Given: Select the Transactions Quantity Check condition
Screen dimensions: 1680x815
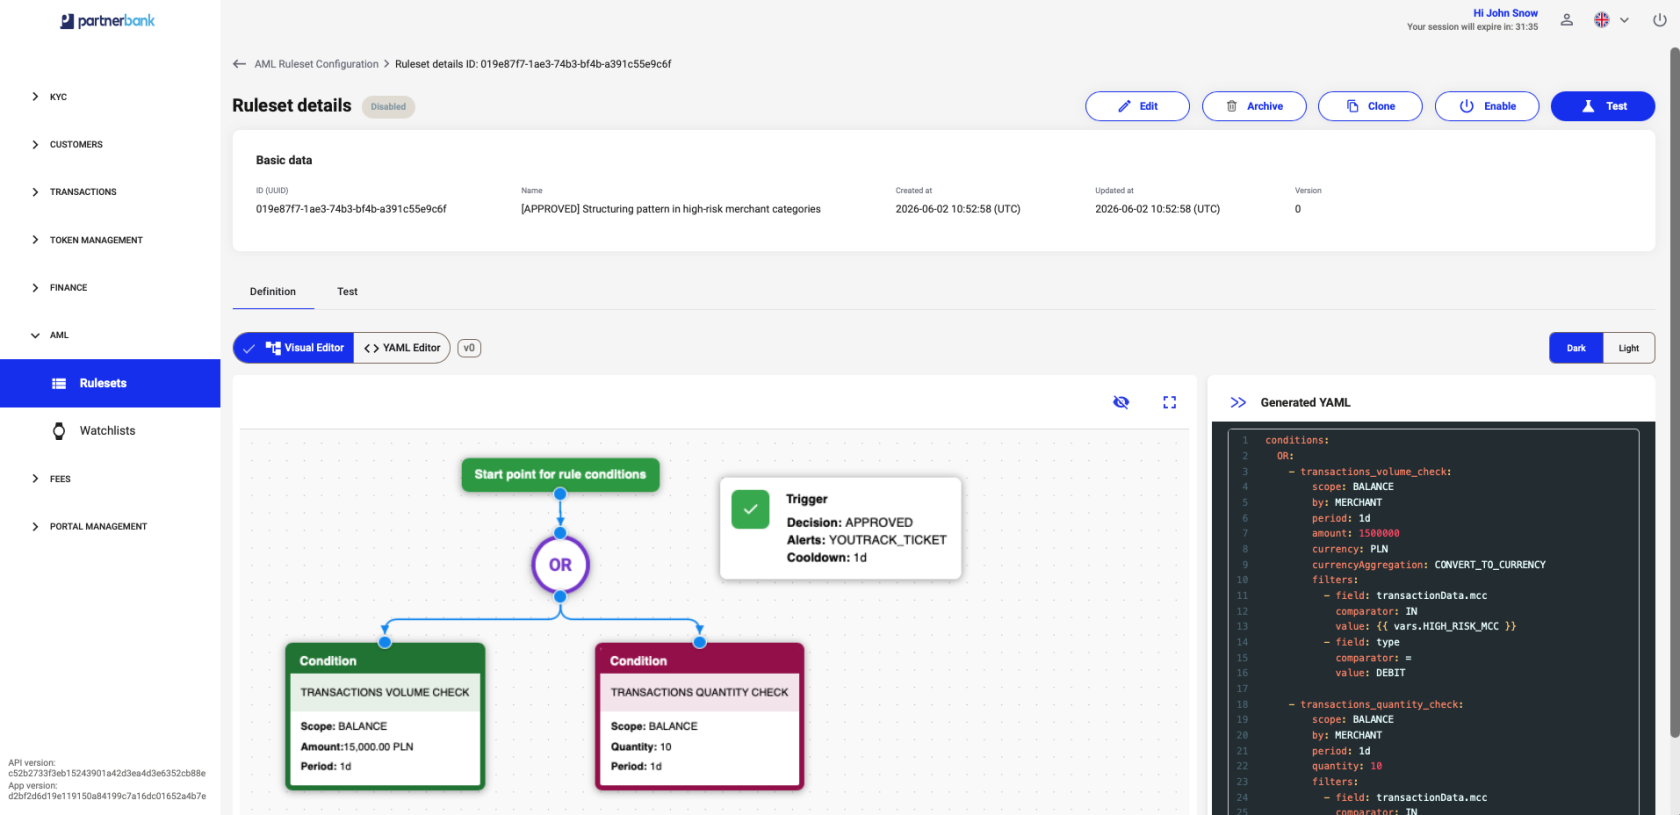Looking at the screenshot, I should click(700, 716).
